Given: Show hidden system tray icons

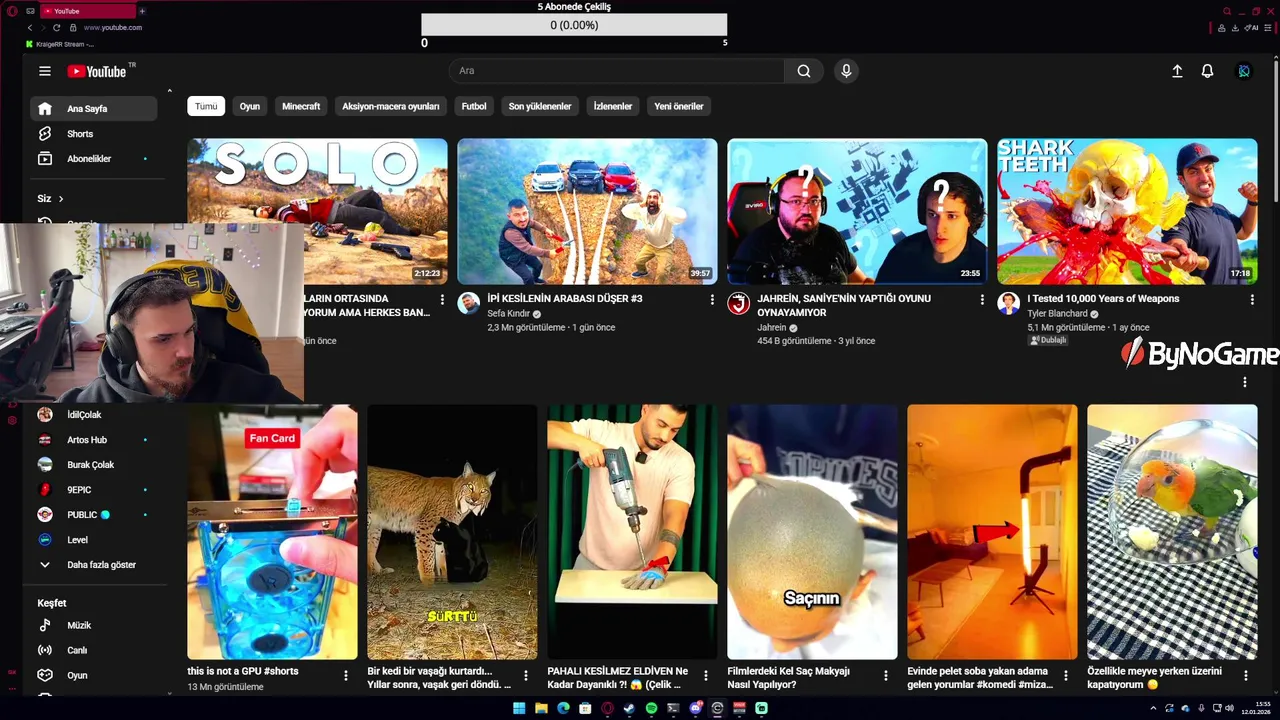Looking at the screenshot, I should pos(1153,708).
